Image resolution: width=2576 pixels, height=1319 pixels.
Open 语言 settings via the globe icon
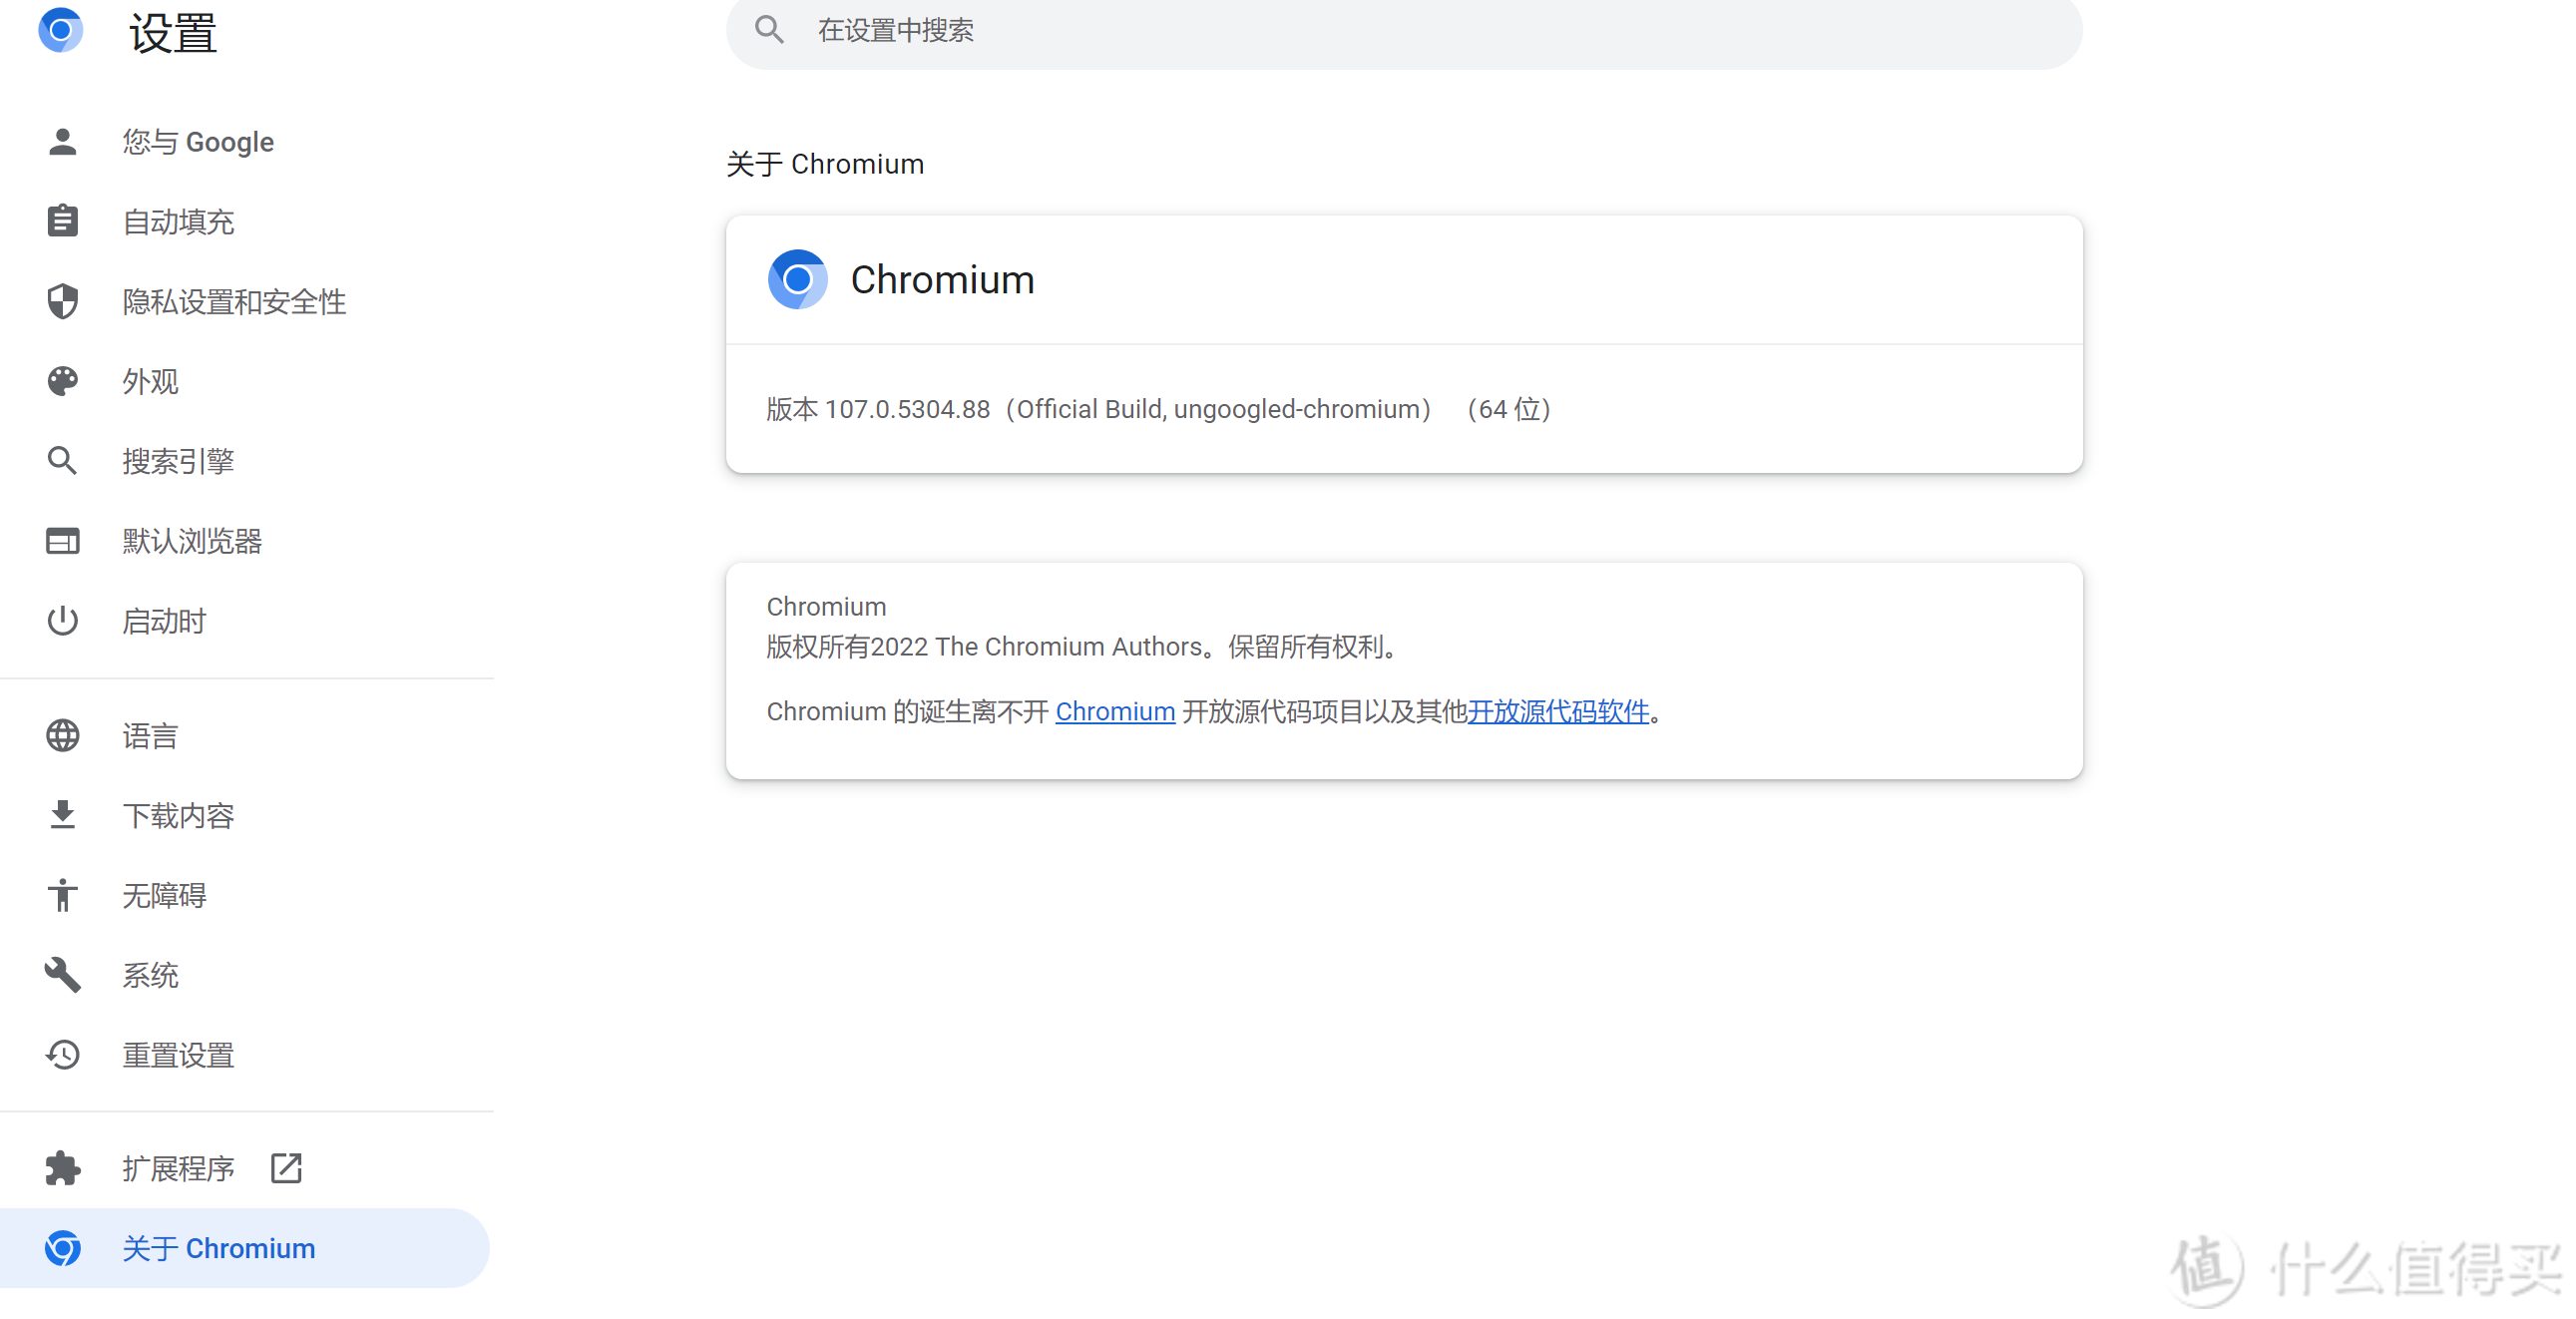(x=62, y=735)
